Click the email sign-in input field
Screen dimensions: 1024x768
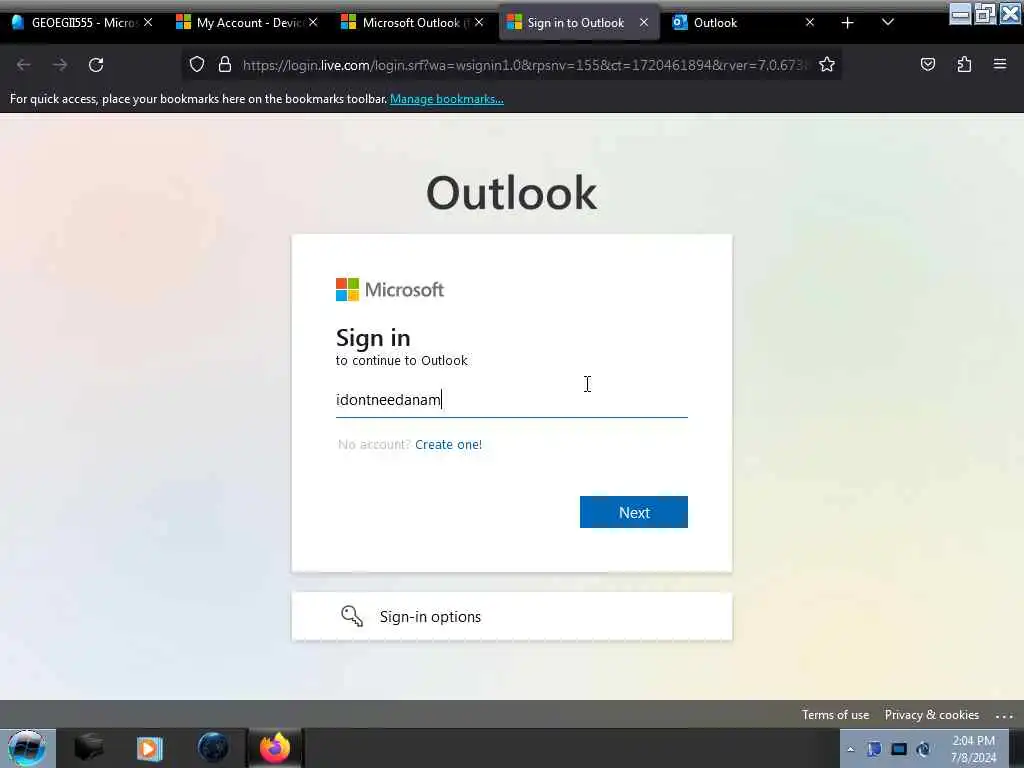(x=511, y=400)
